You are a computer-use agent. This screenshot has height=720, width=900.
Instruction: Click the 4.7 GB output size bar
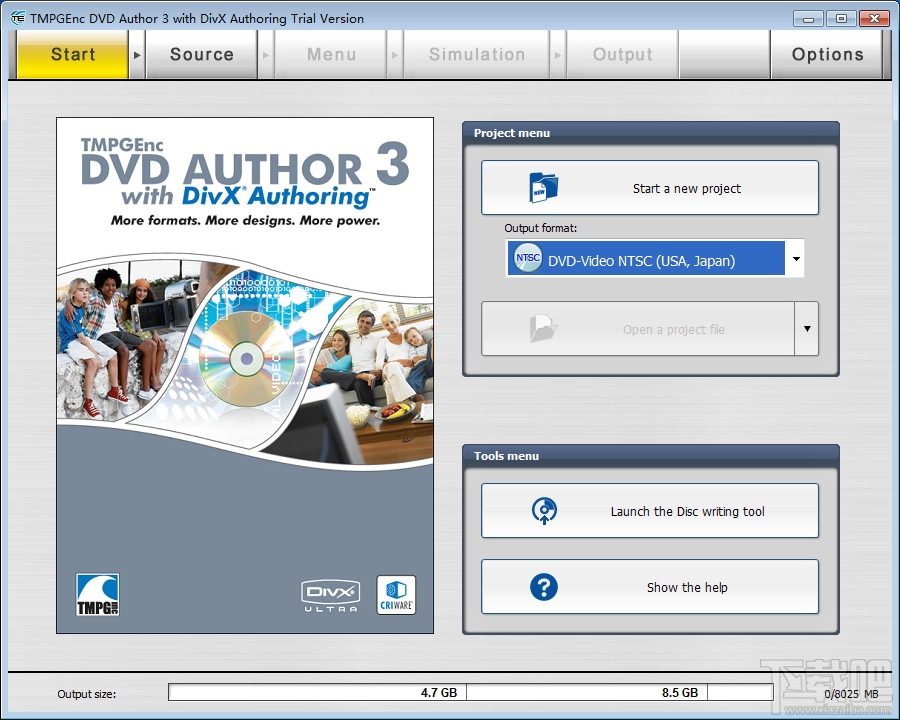317,692
